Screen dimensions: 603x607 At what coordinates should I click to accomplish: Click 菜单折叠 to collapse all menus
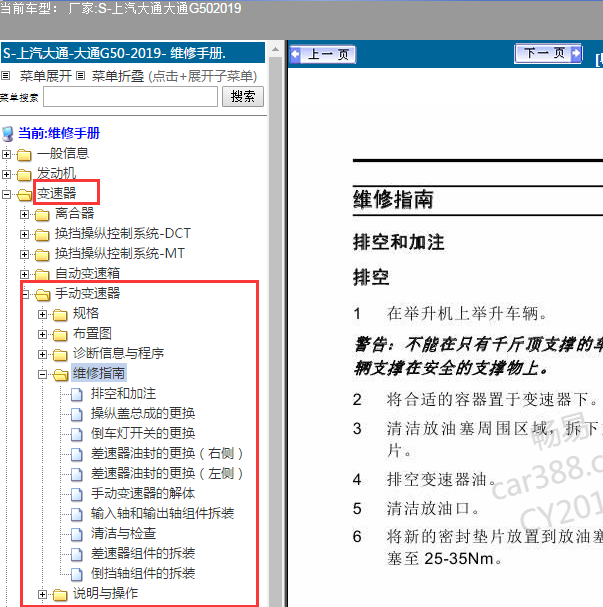118,76
